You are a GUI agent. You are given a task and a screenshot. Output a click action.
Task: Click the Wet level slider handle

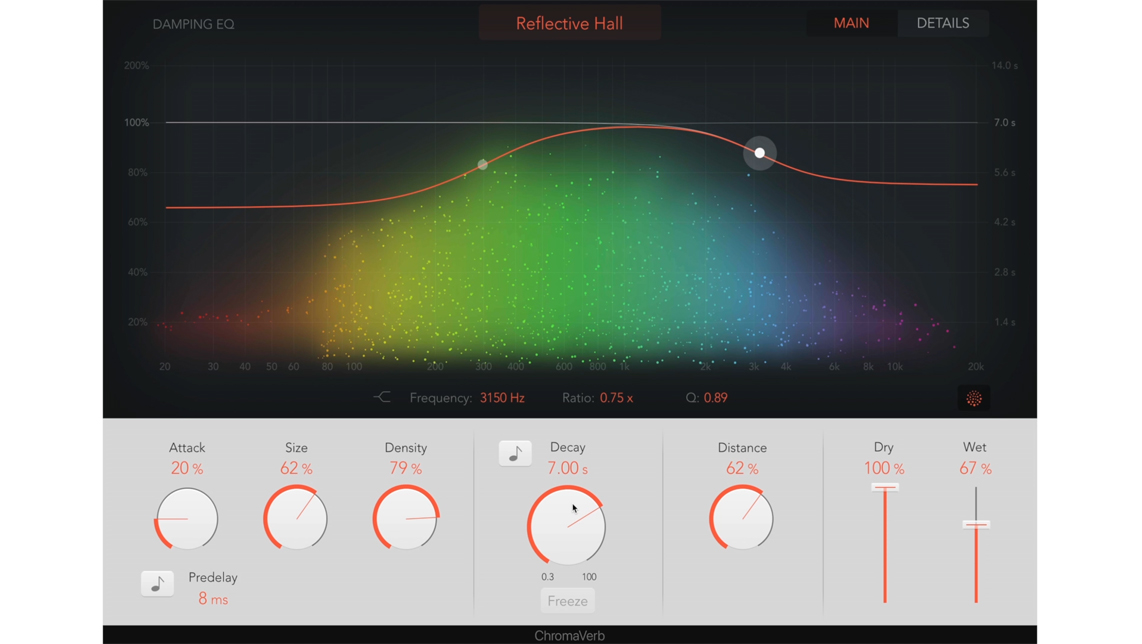[976, 524]
